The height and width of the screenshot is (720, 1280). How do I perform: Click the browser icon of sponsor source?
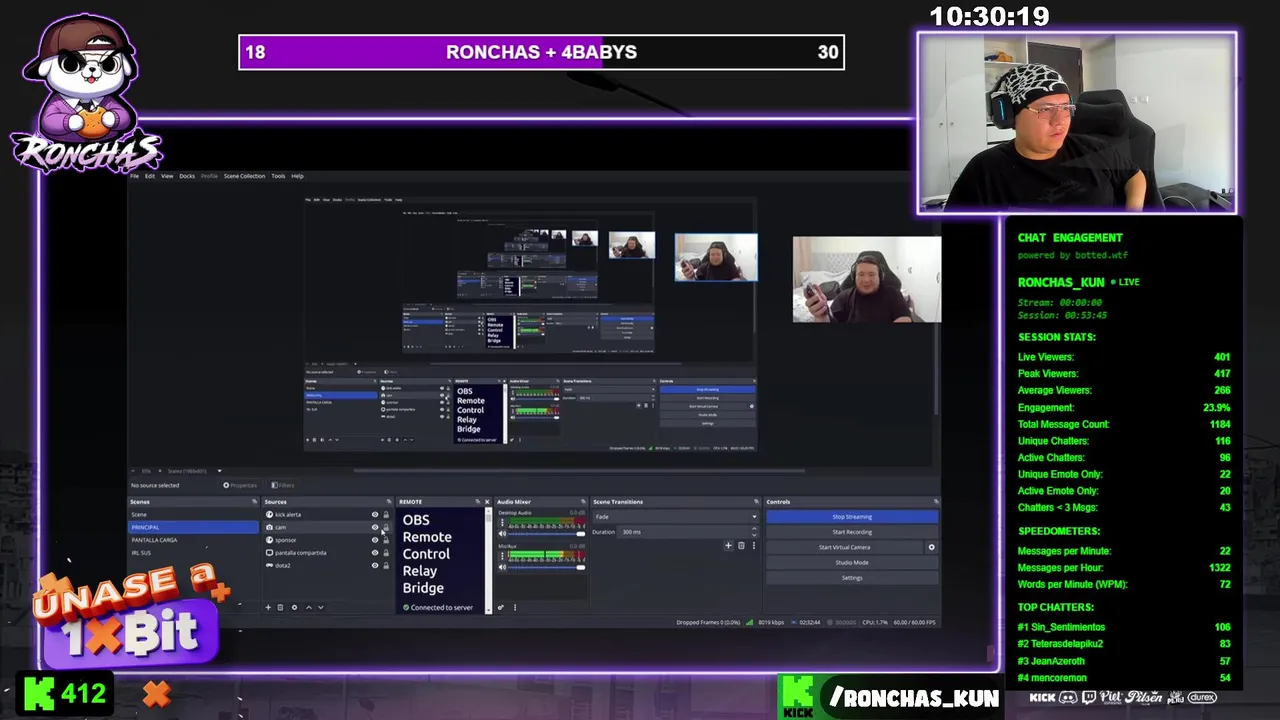pos(269,540)
